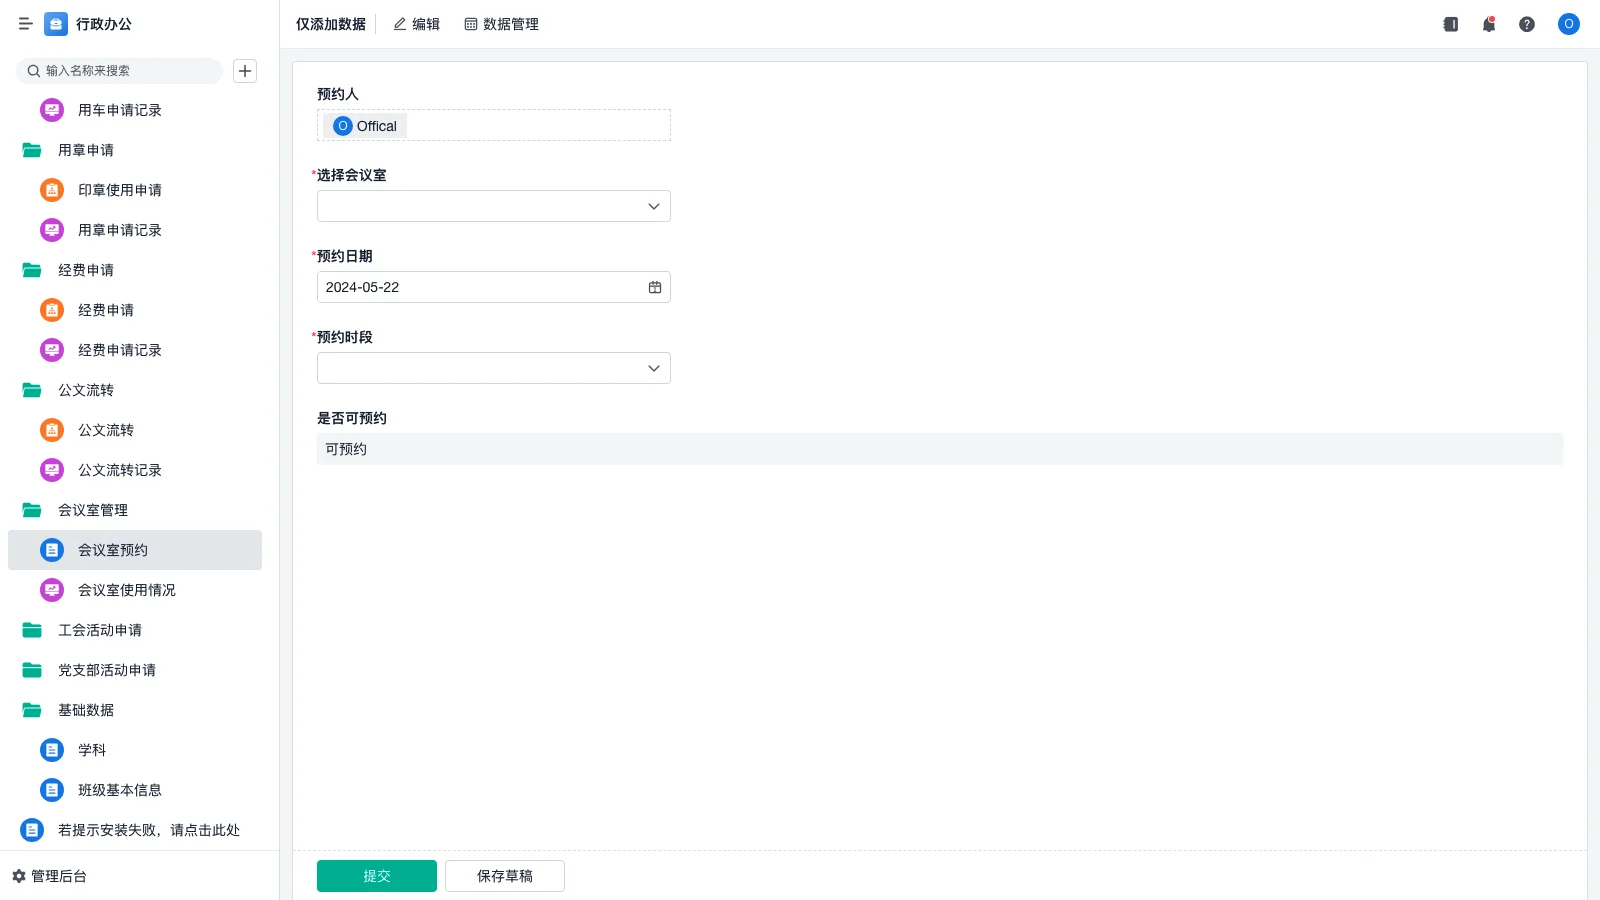Open the 选择会议室 dropdown
The width and height of the screenshot is (1600, 900).
[x=494, y=206]
